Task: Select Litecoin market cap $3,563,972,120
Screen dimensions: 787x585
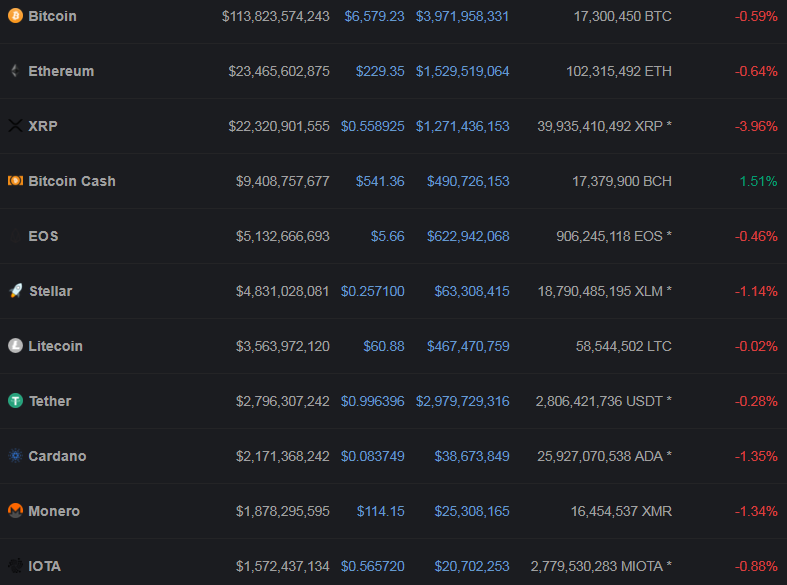Action: point(283,346)
